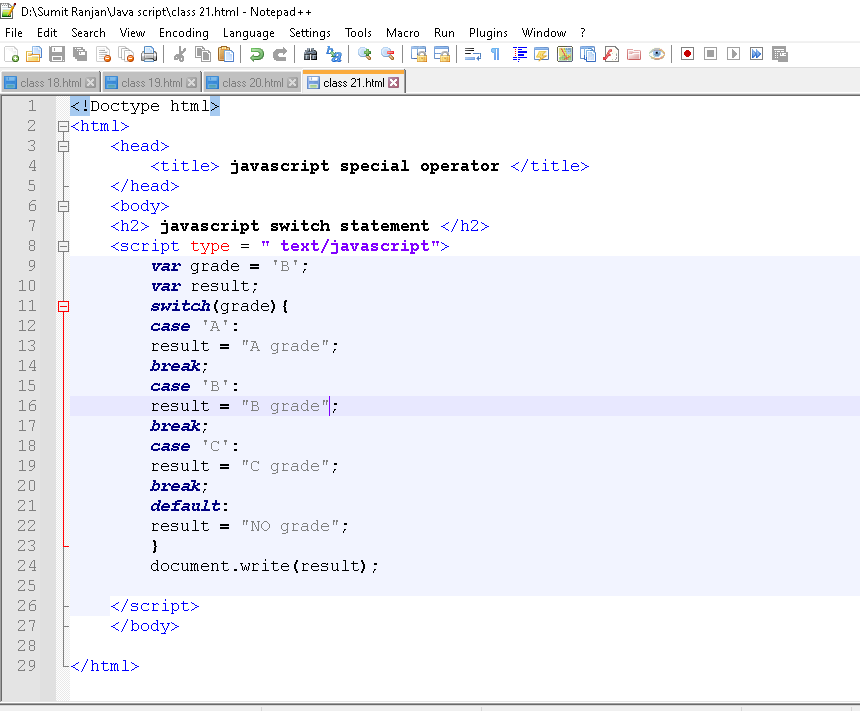The height and width of the screenshot is (711, 860).
Task: Collapse the script tag fold marker
Action: [x=64, y=246]
